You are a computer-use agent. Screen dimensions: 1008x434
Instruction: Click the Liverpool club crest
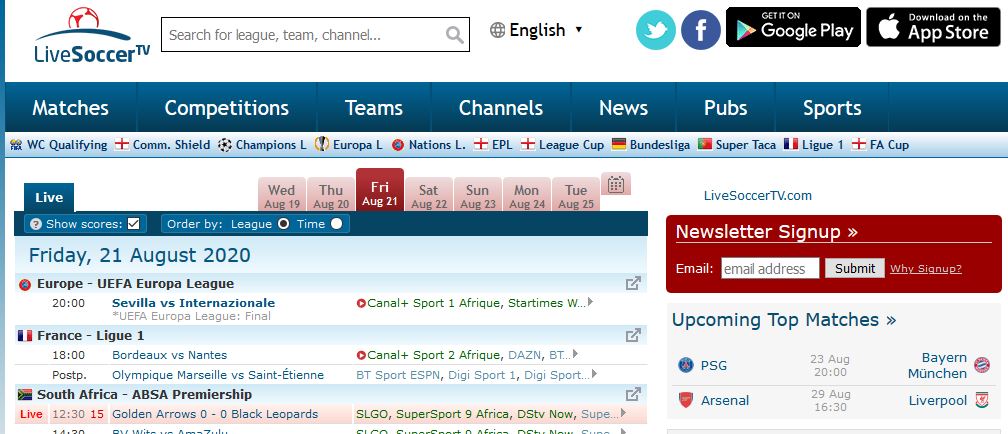pos(982,400)
